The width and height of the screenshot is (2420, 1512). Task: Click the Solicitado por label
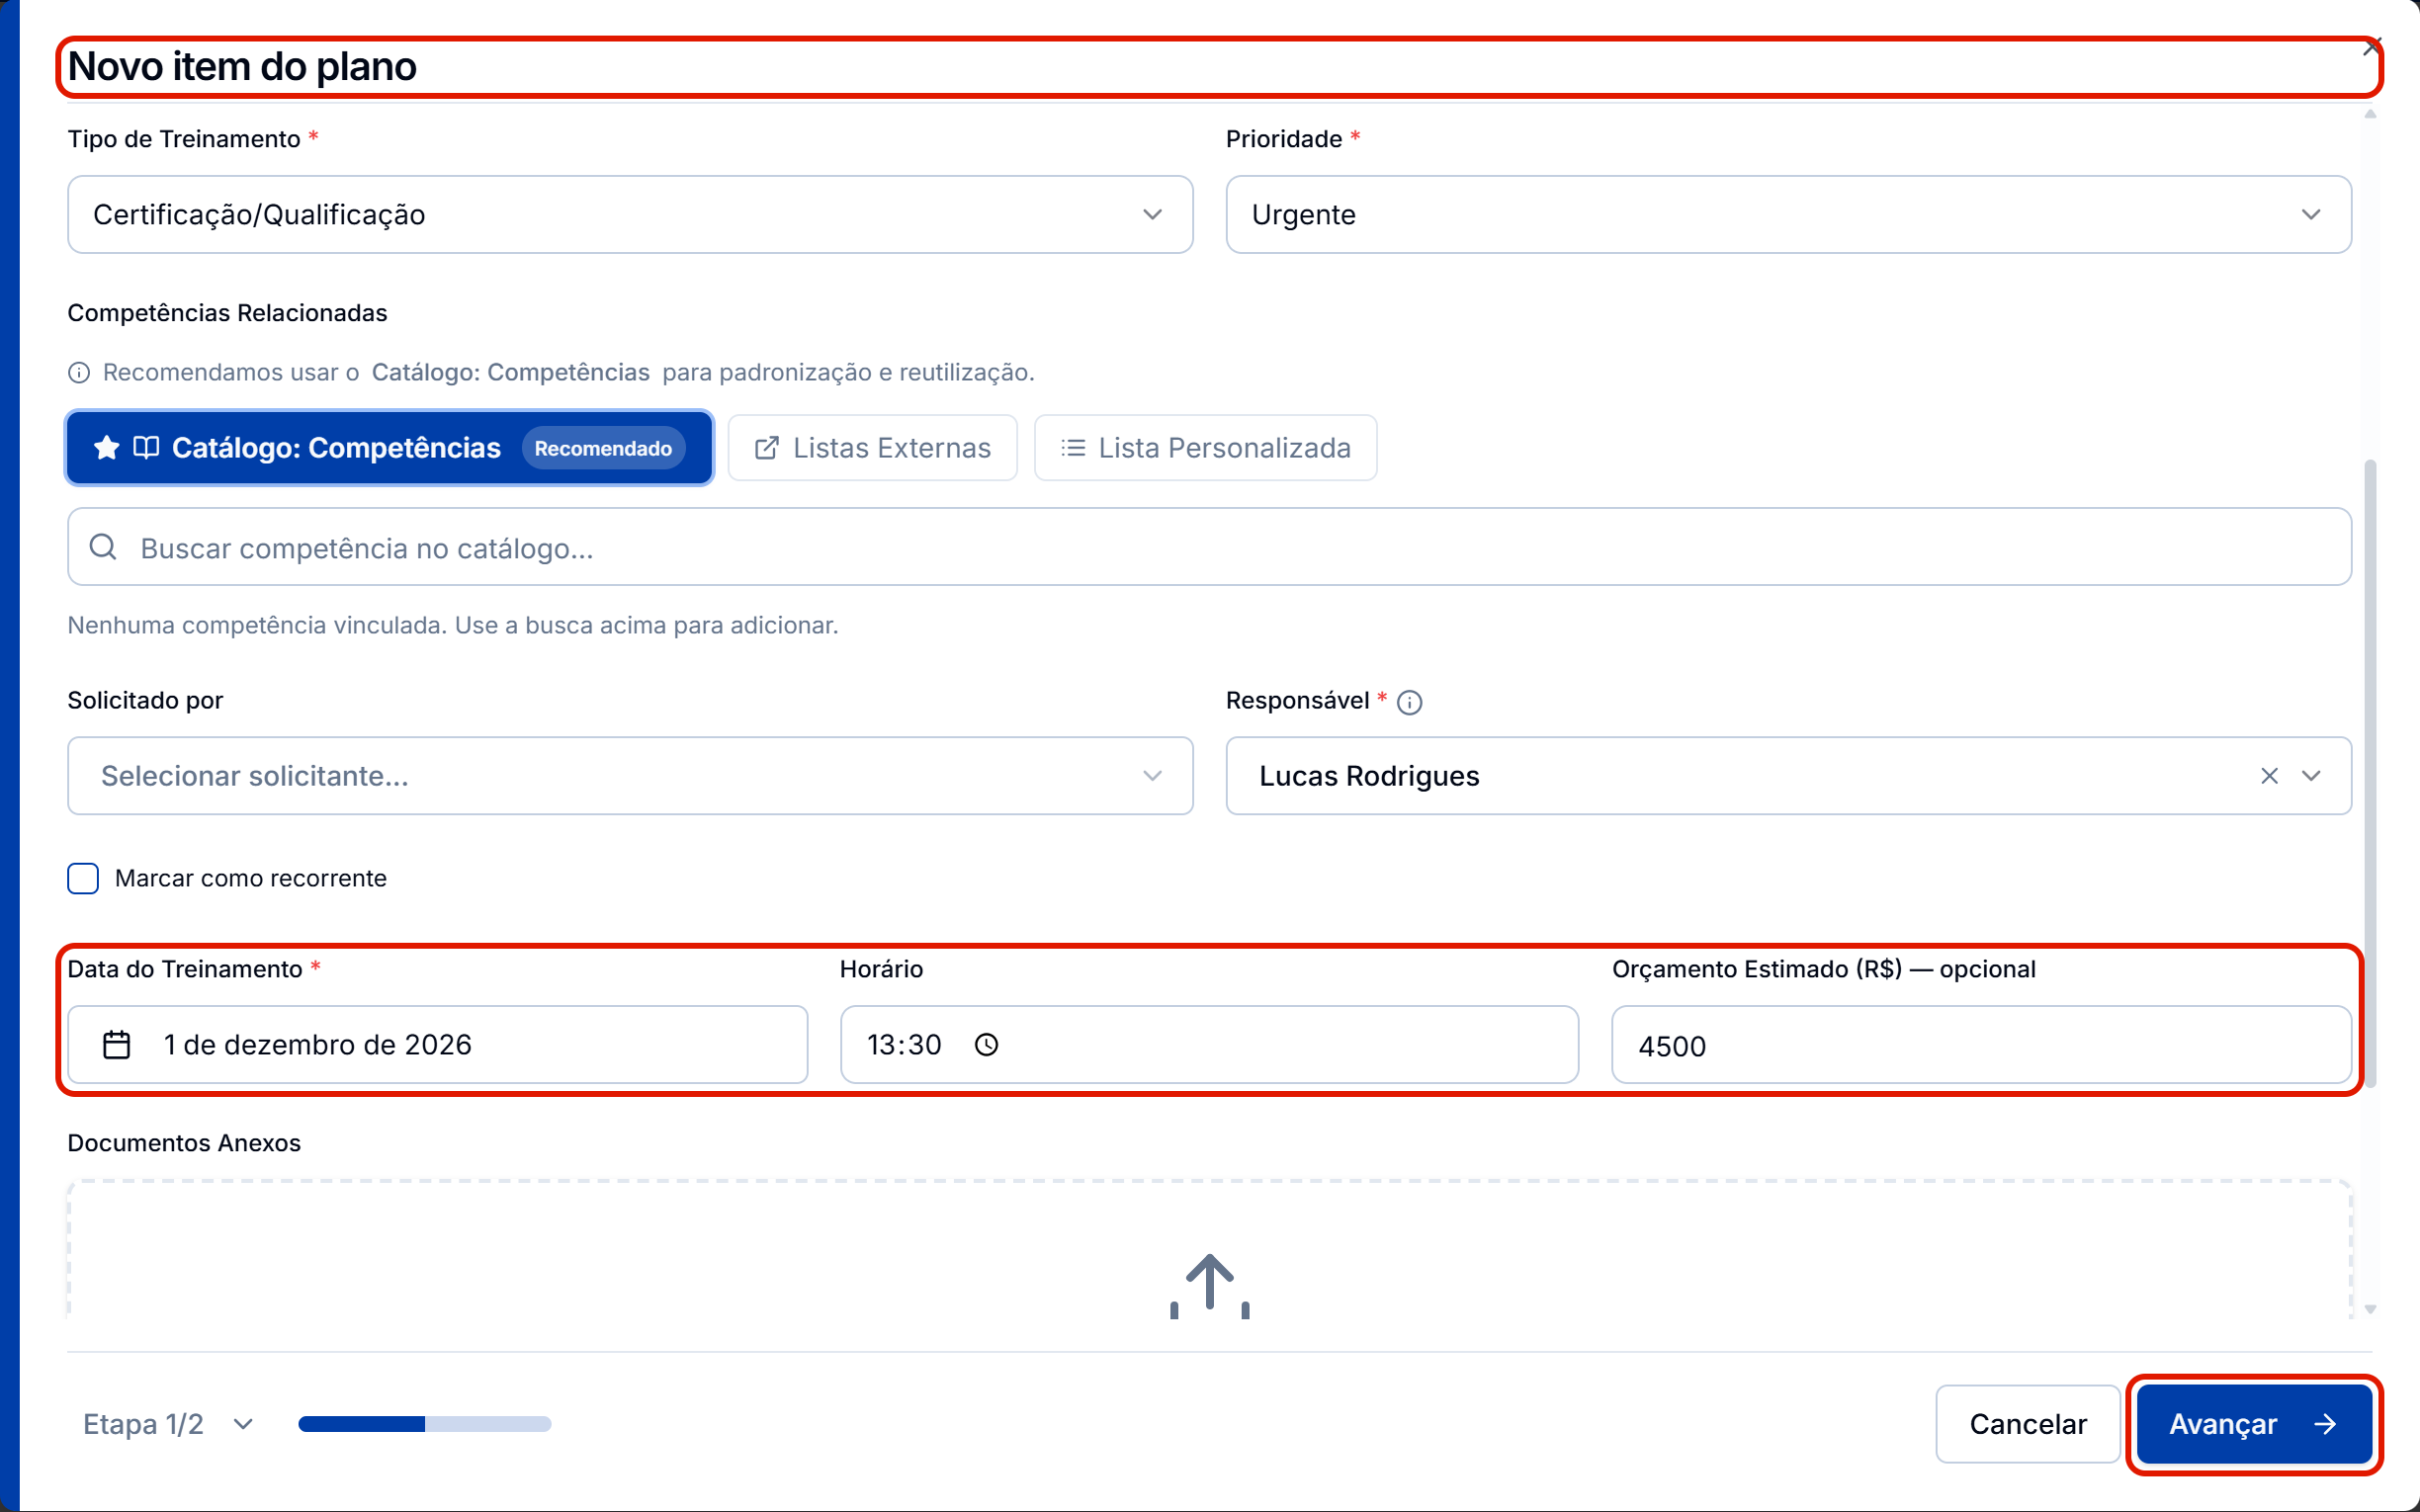pyautogui.click(x=145, y=700)
